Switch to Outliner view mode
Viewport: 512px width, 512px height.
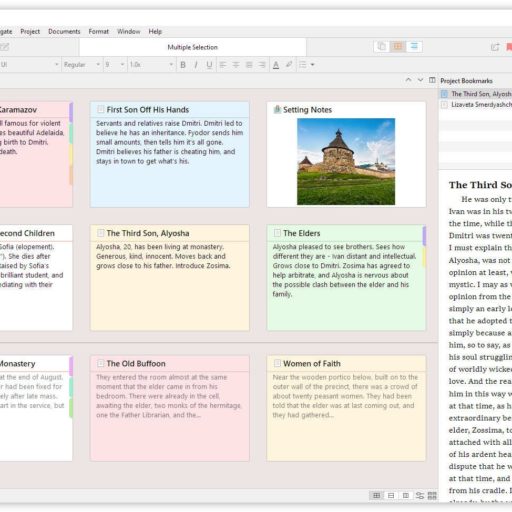pos(414,46)
